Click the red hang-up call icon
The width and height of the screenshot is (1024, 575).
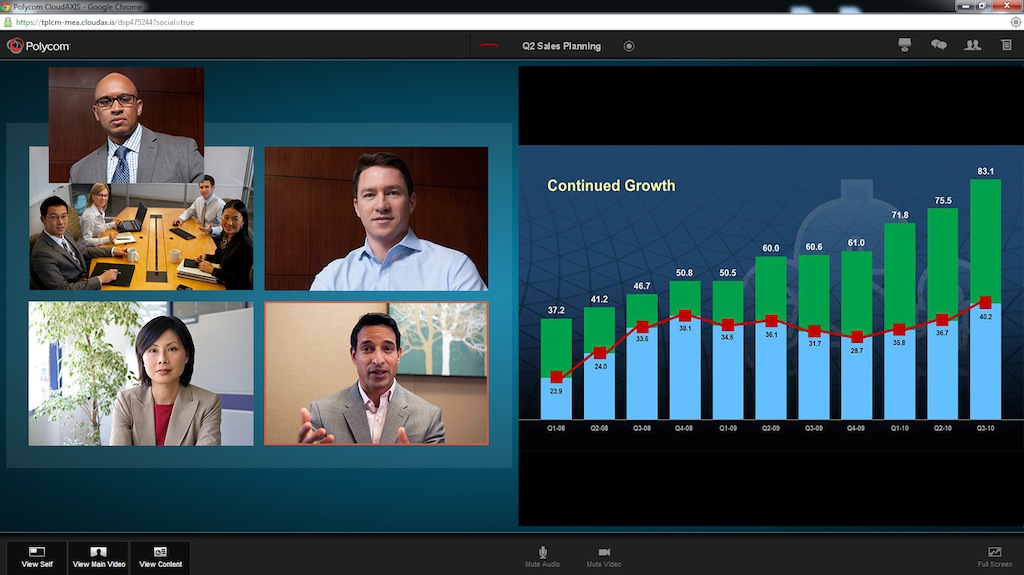489,46
